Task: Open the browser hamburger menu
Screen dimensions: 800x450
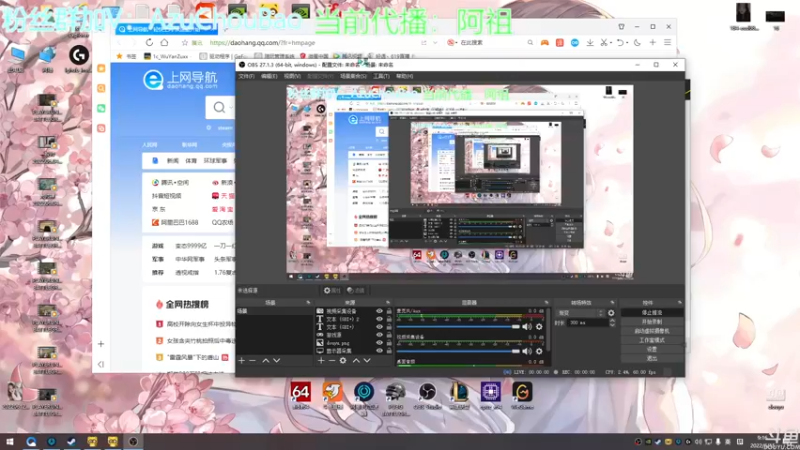Action: (x=667, y=42)
